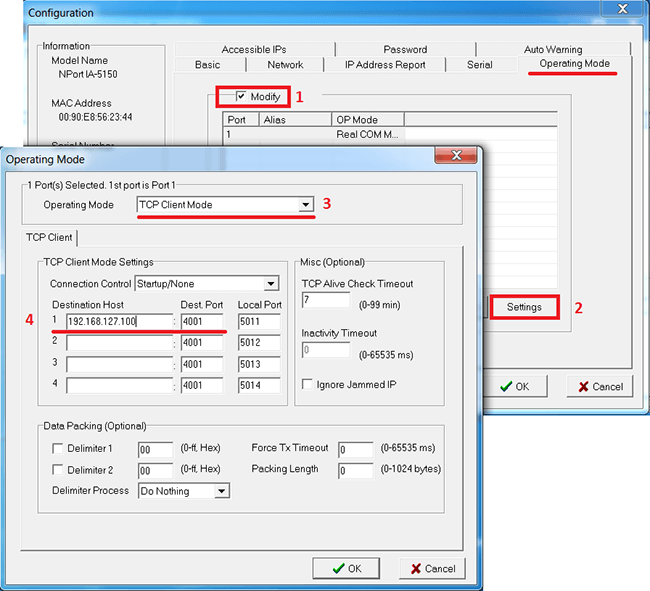
Task: Open the Operating Mode dropdown
Action: pyautogui.click(x=306, y=204)
